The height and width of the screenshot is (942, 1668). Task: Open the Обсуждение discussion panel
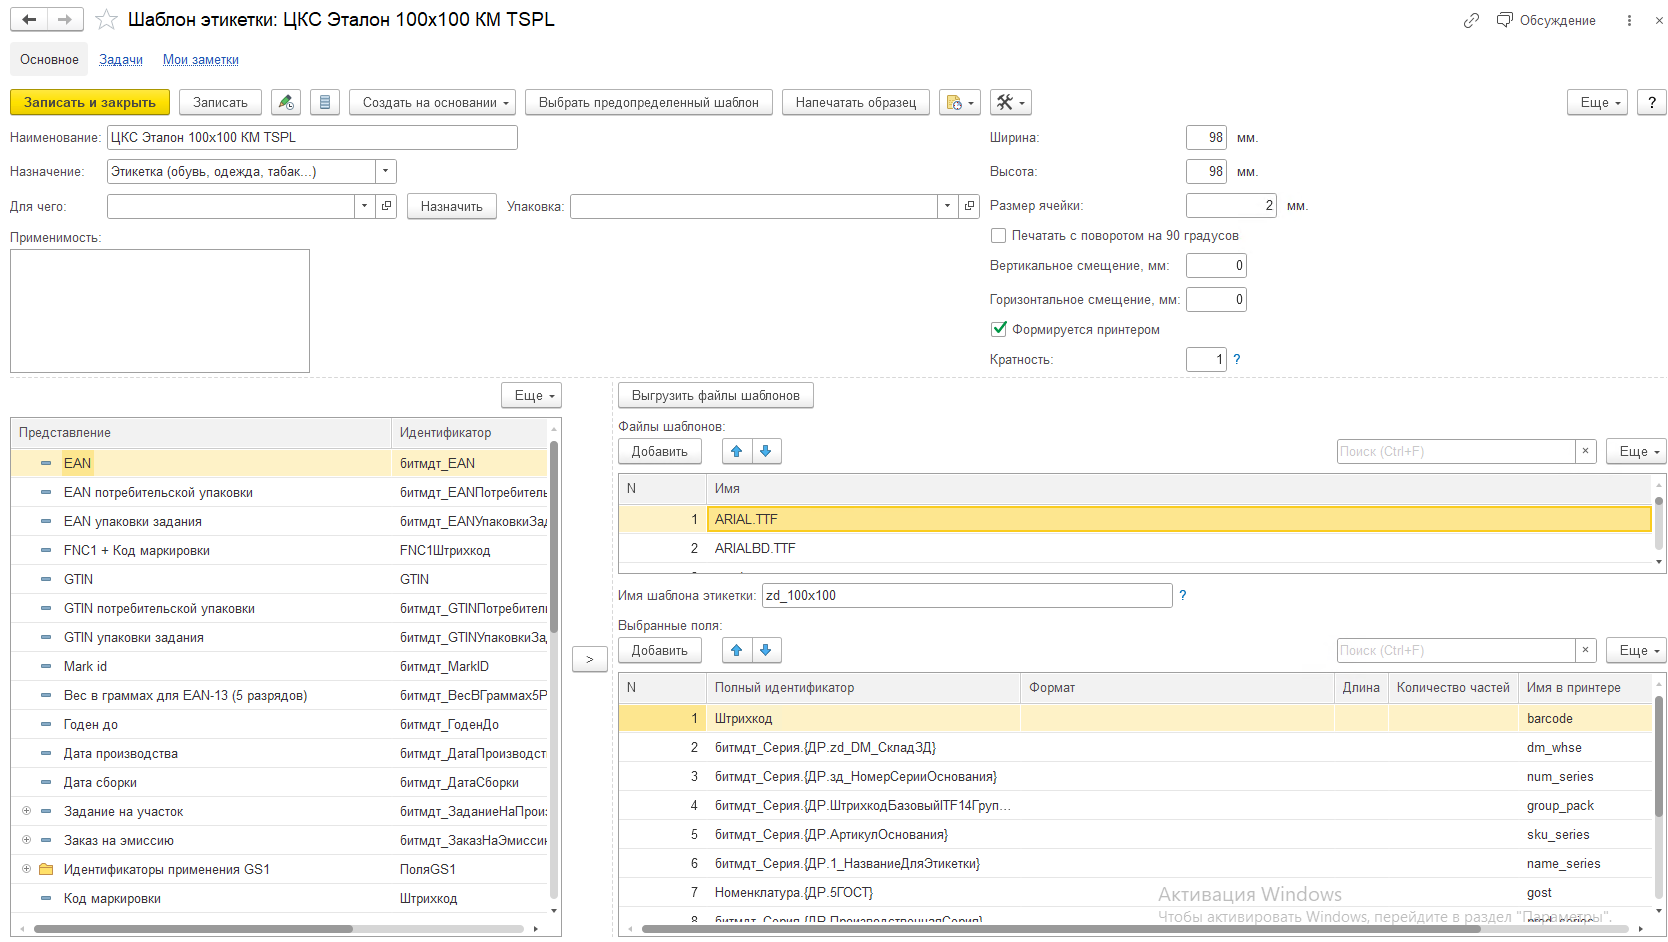click(1546, 20)
